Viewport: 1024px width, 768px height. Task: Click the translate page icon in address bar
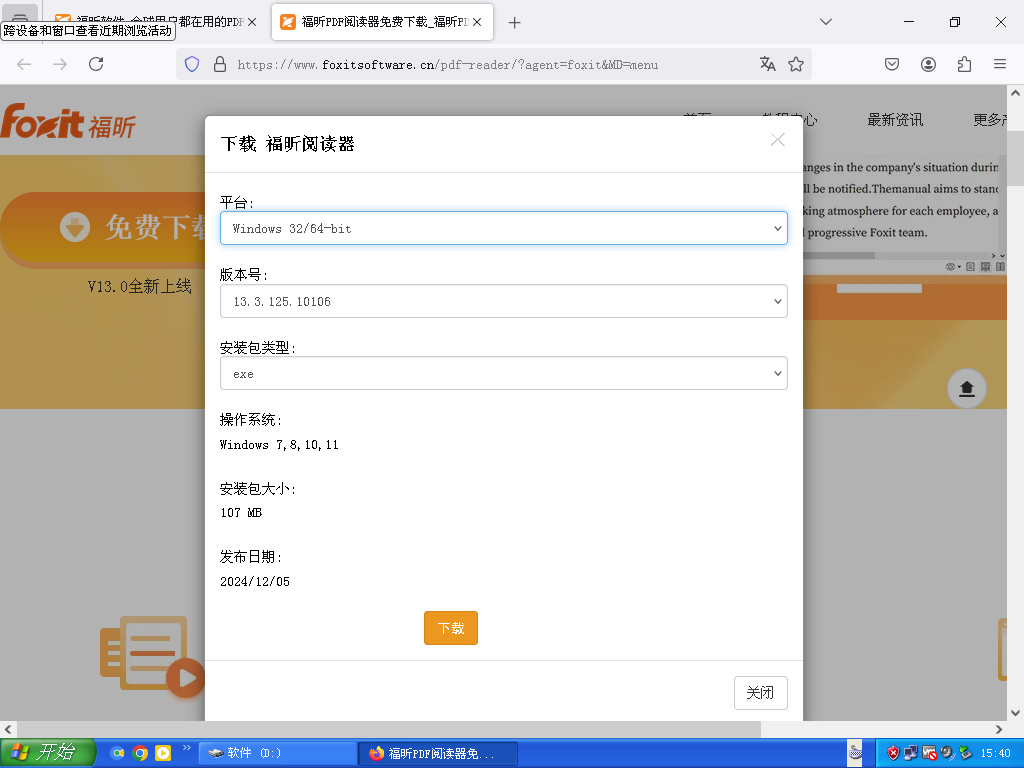(x=767, y=64)
